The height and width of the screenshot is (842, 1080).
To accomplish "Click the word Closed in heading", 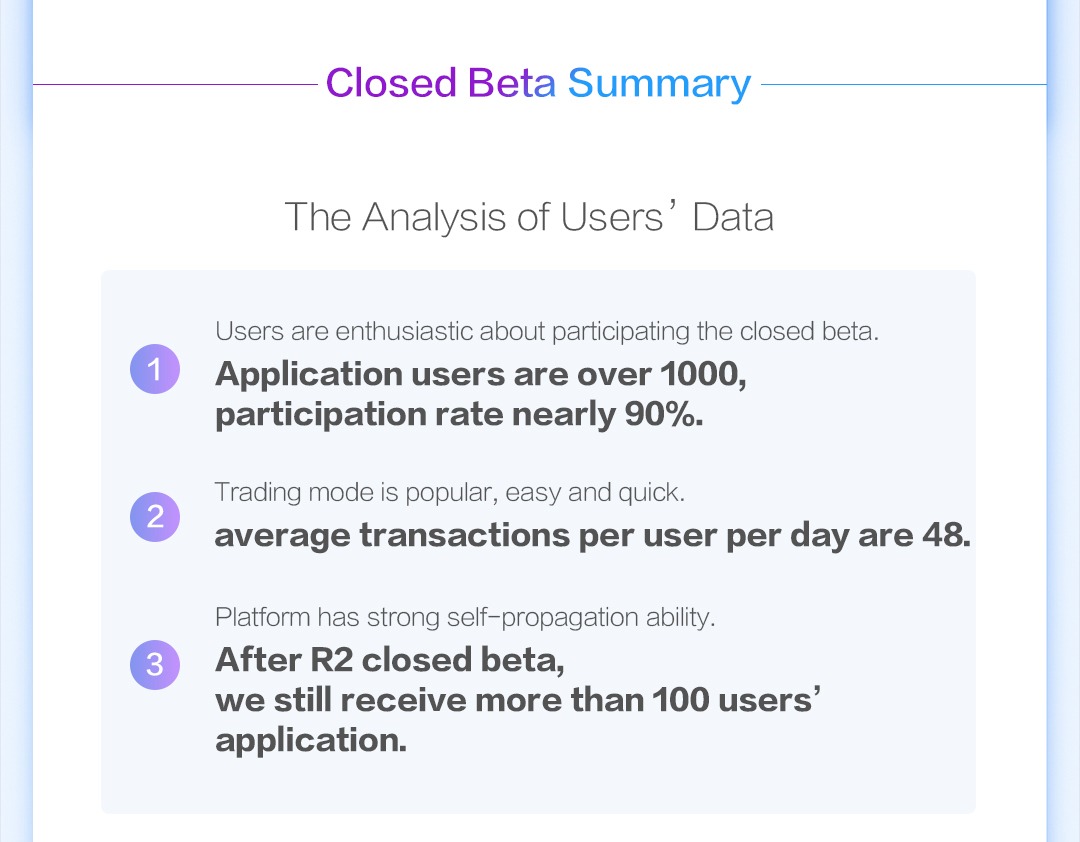I will (x=391, y=83).
